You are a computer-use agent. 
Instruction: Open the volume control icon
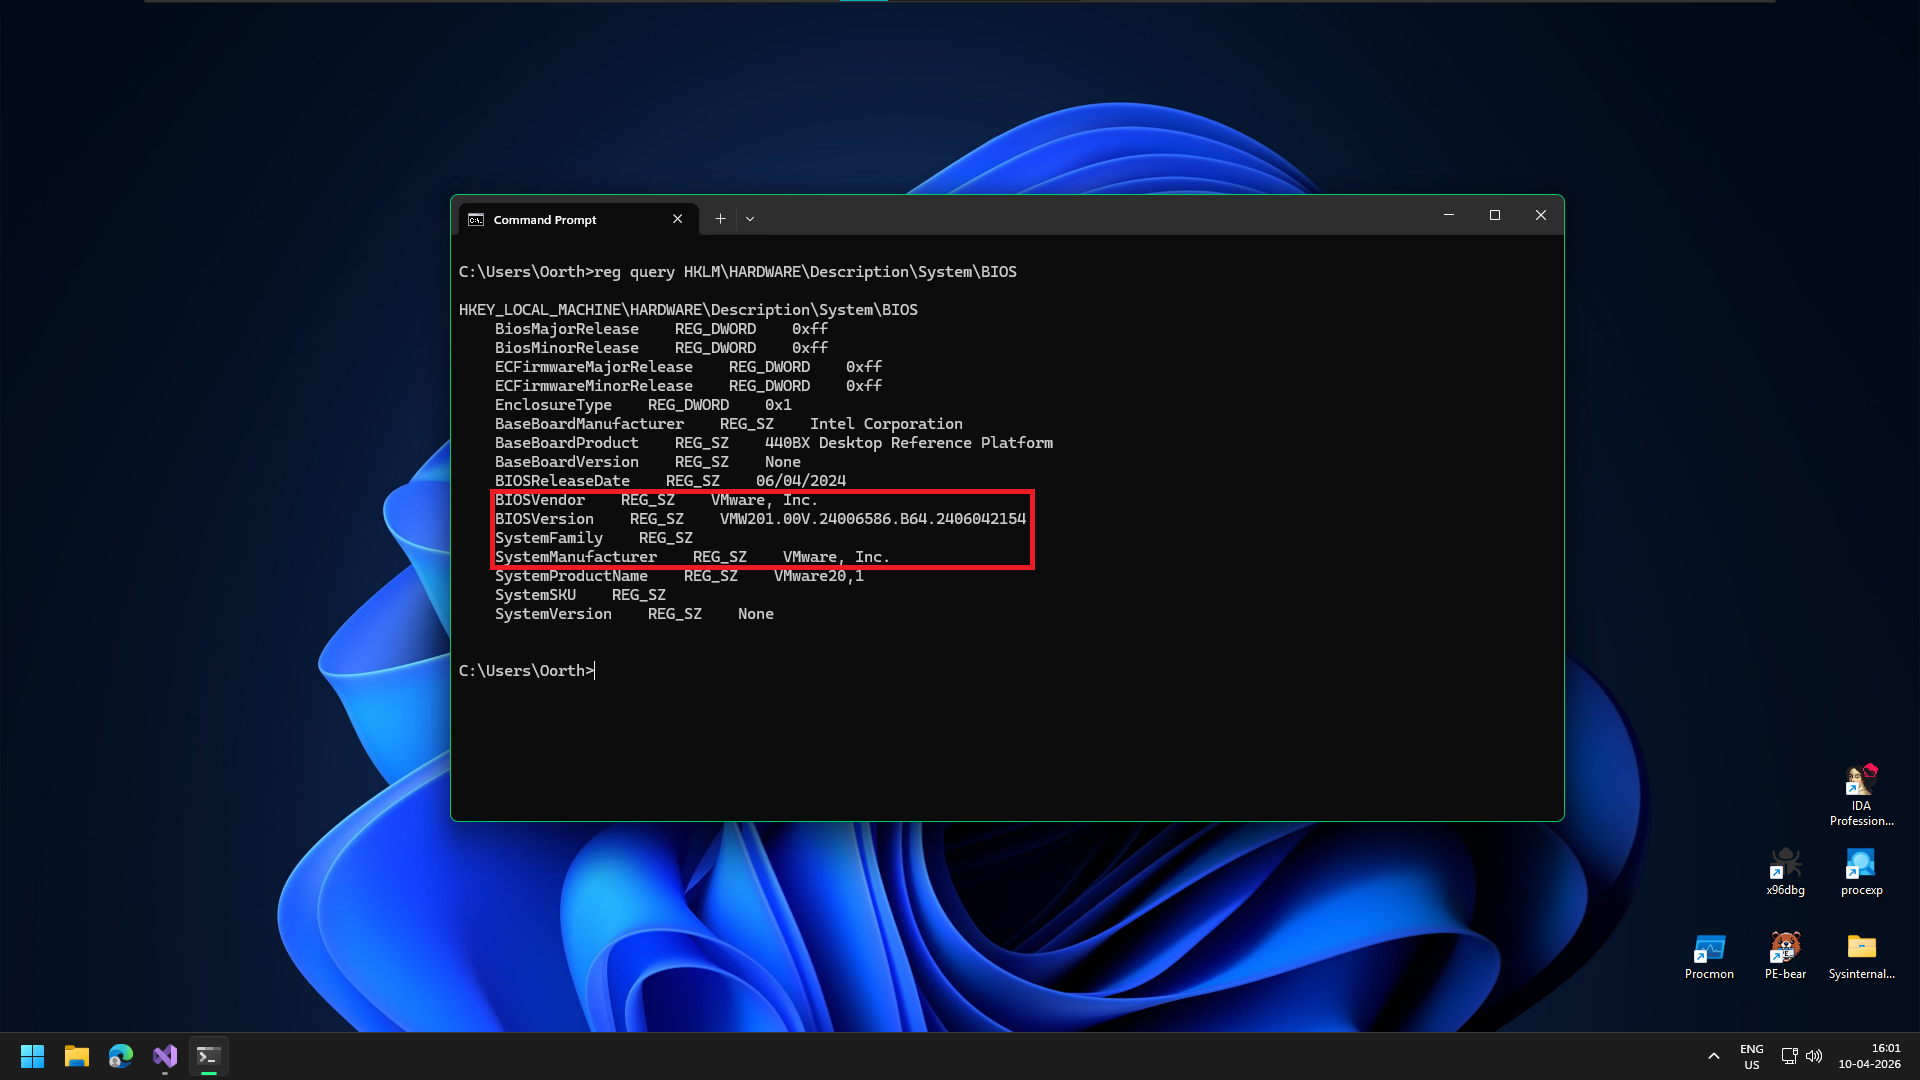point(1814,1056)
